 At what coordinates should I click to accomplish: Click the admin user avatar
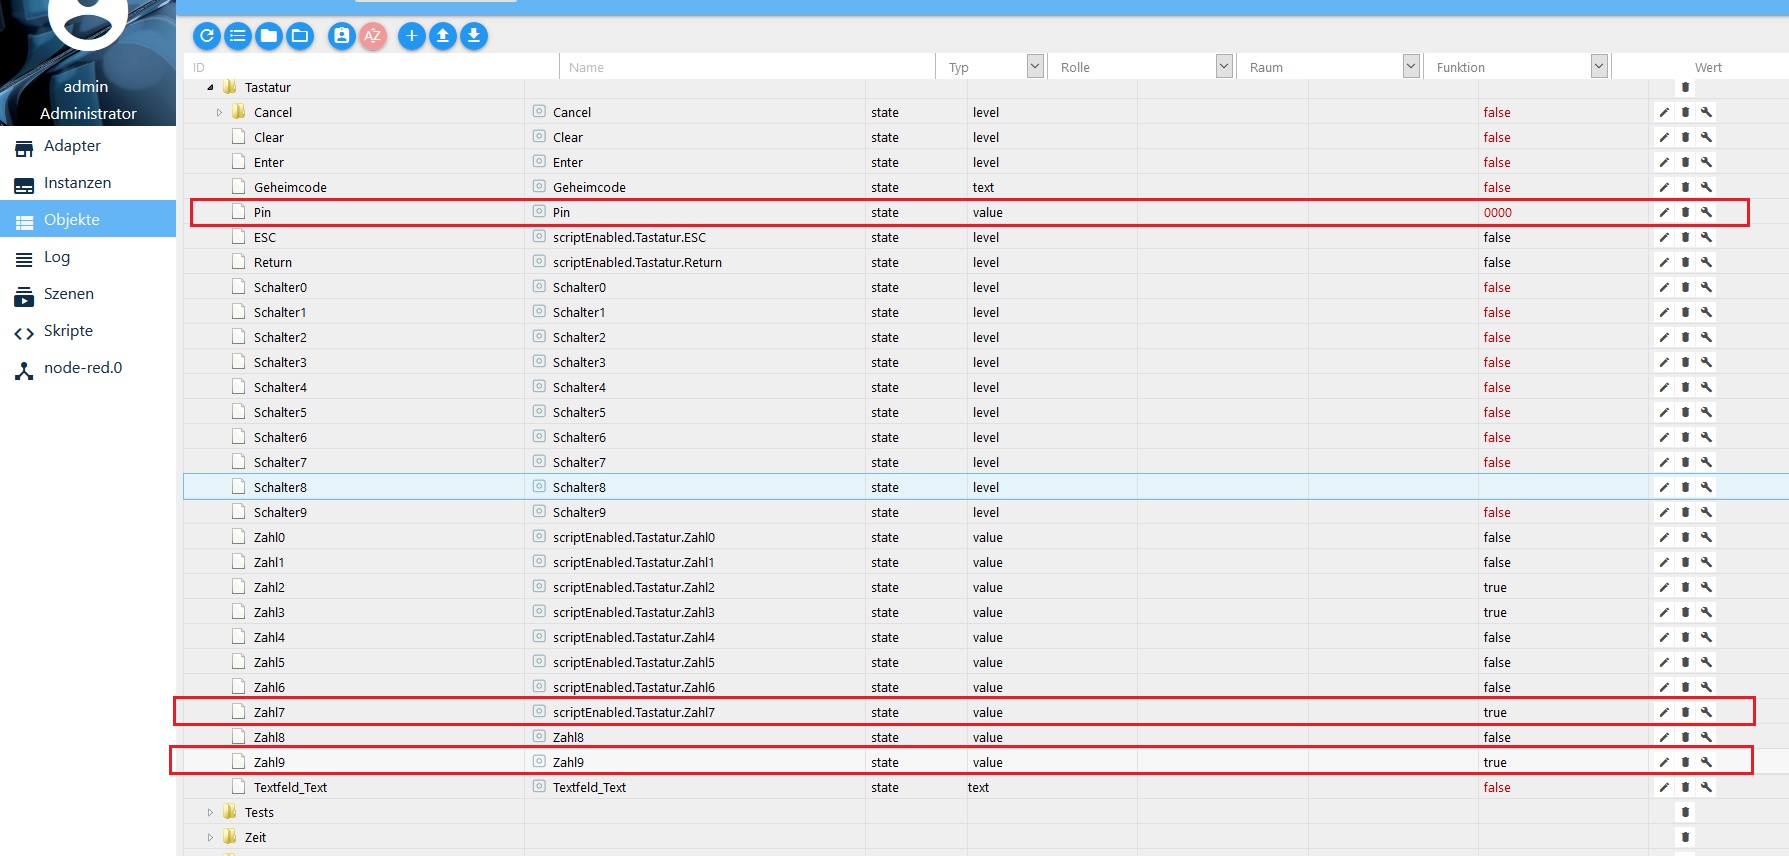pyautogui.click(x=88, y=15)
